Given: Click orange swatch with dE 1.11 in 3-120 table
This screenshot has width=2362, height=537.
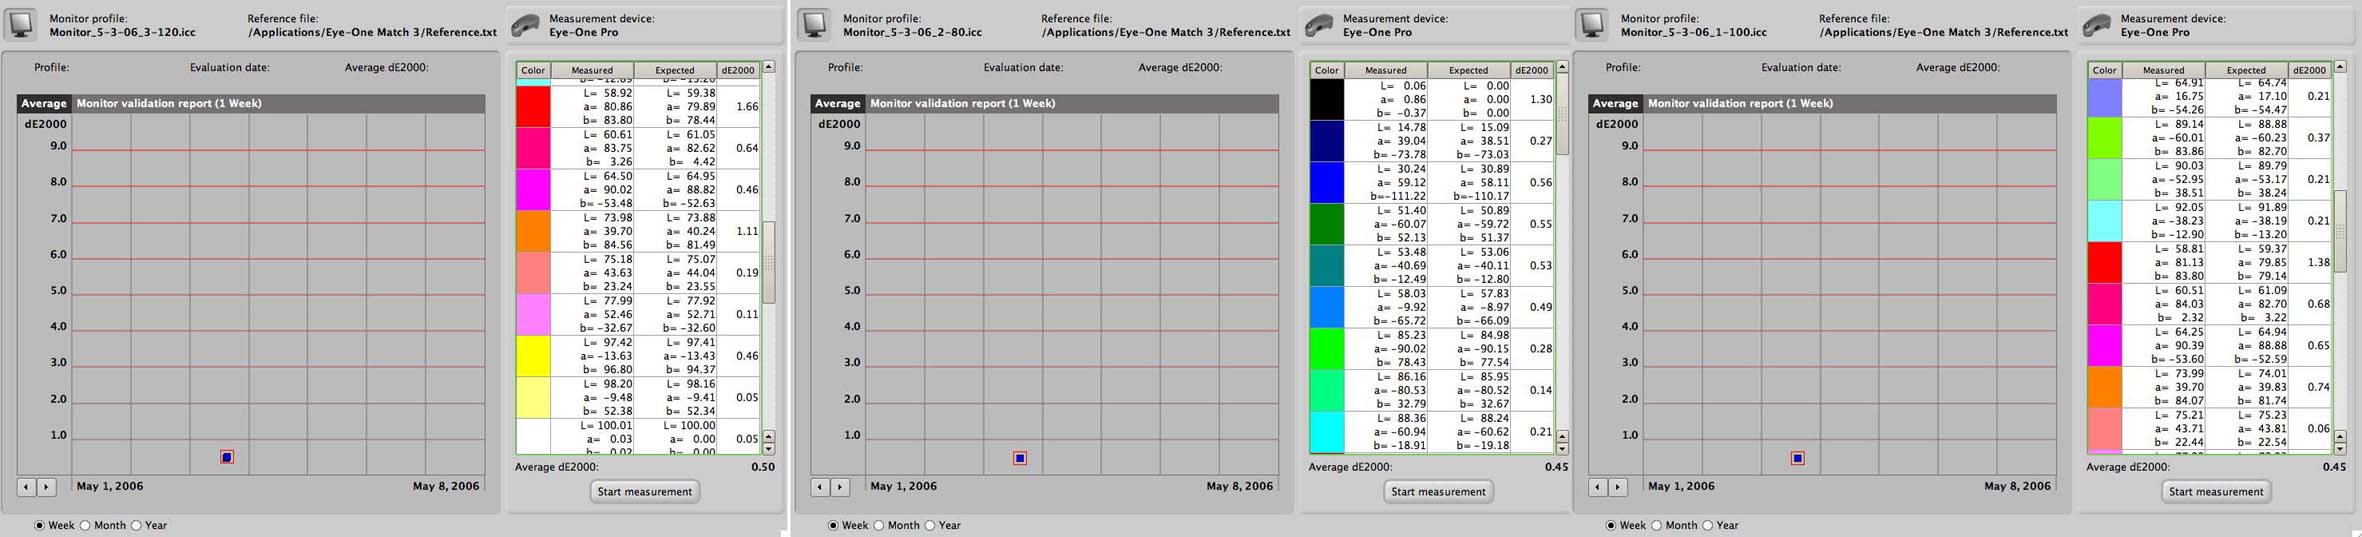Looking at the screenshot, I should click(x=533, y=231).
